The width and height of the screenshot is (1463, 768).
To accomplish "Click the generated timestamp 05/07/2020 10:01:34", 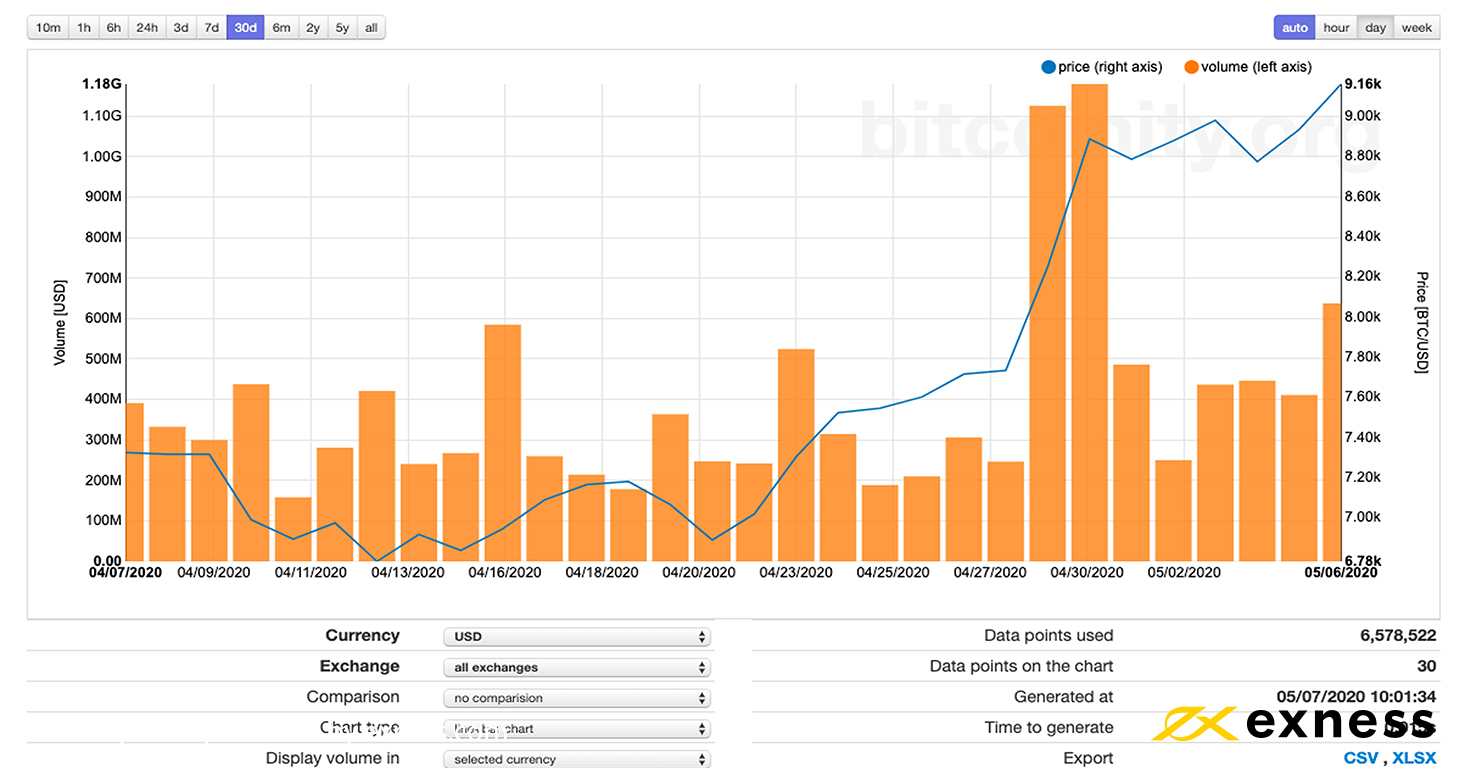I will coord(1357,697).
